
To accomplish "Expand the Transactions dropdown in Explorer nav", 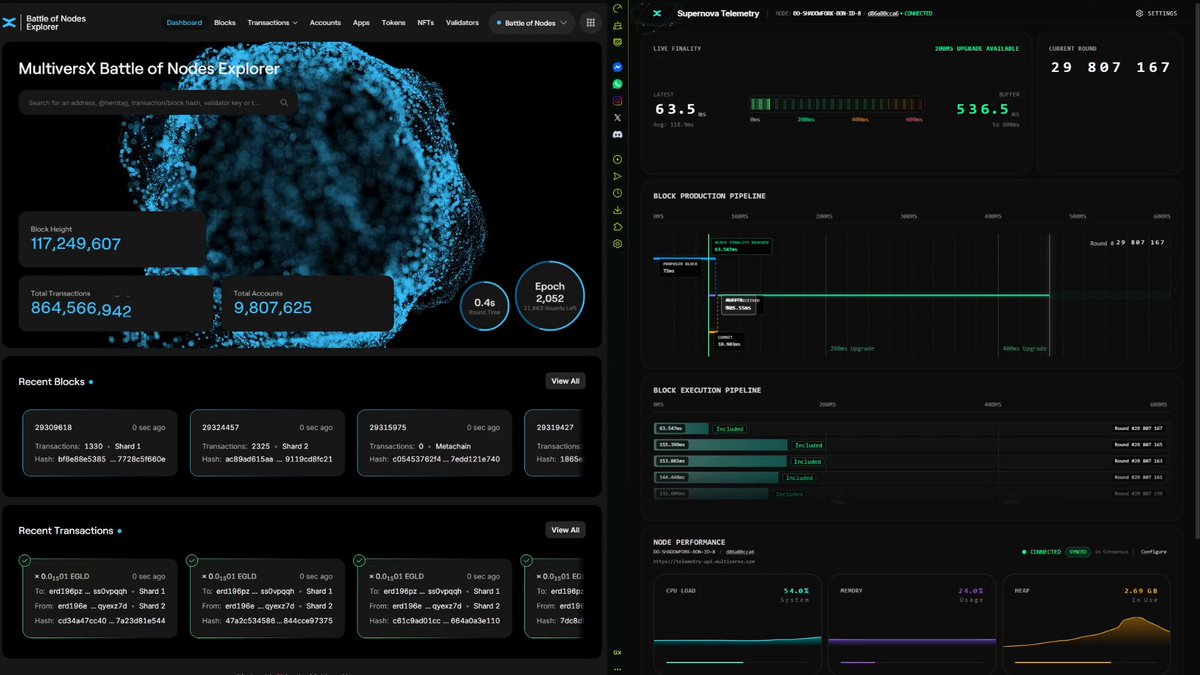I will tap(273, 22).
